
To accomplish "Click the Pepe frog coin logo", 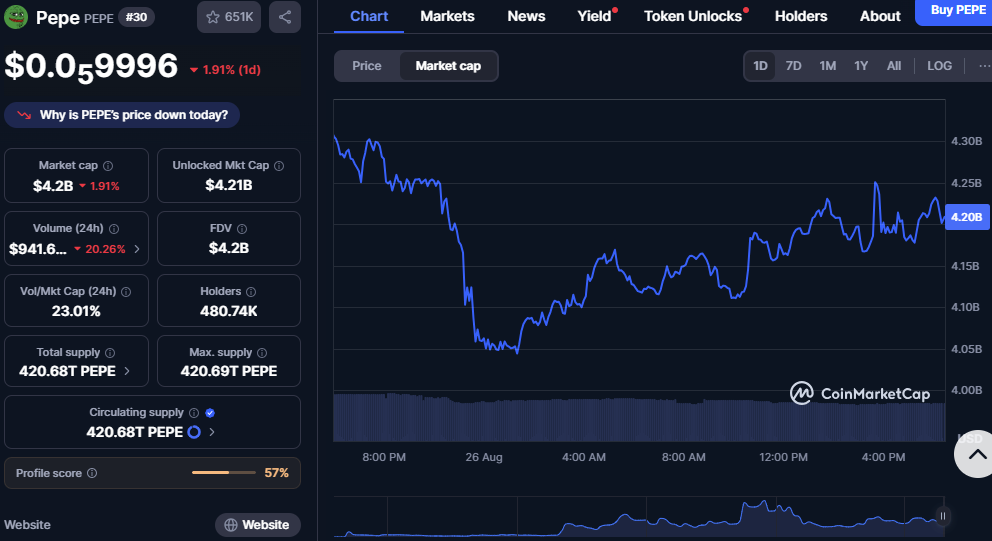I will point(16,17).
